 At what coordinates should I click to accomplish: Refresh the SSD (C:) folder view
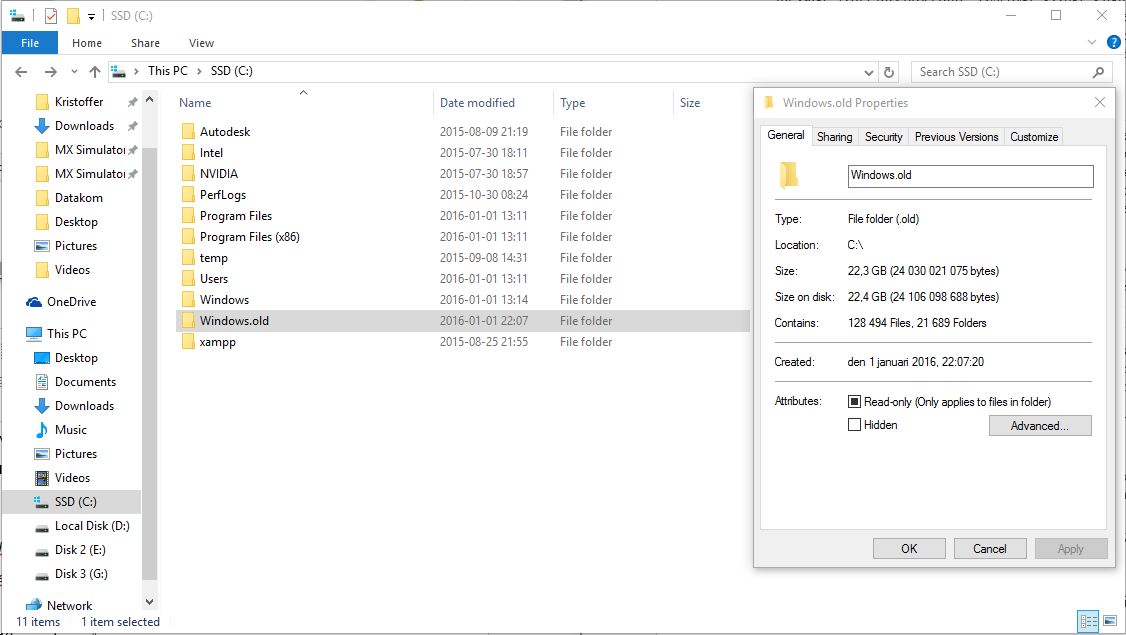click(x=889, y=72)
